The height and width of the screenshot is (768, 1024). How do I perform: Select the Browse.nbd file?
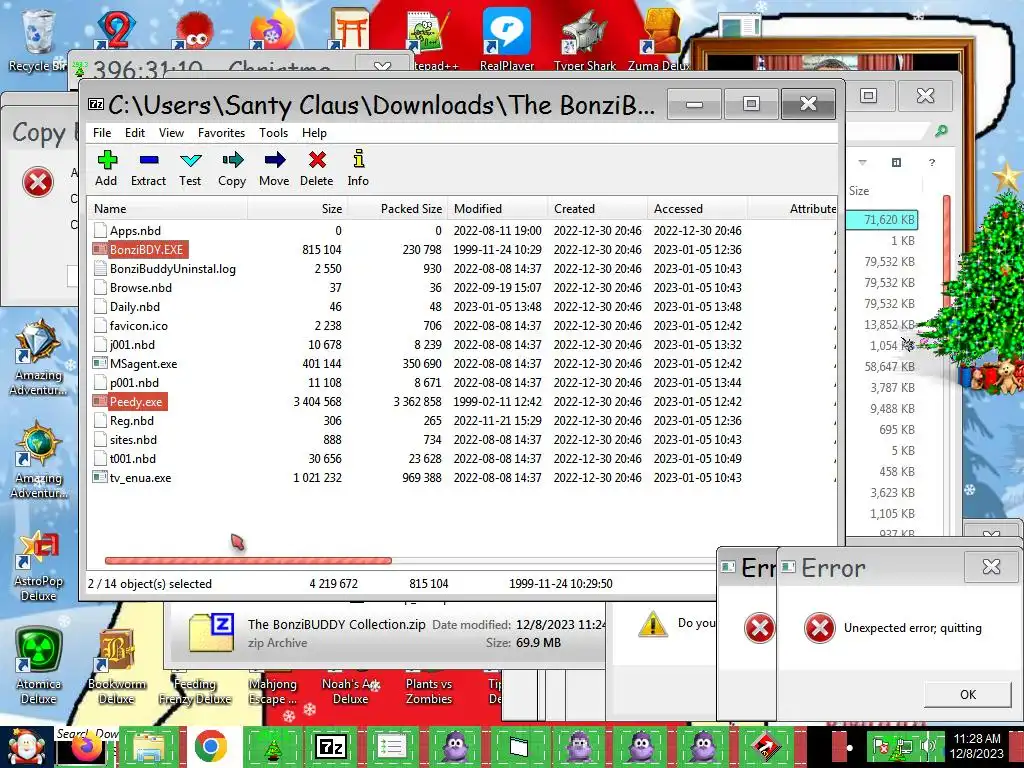pyautogui.click(x=140, y=287)
